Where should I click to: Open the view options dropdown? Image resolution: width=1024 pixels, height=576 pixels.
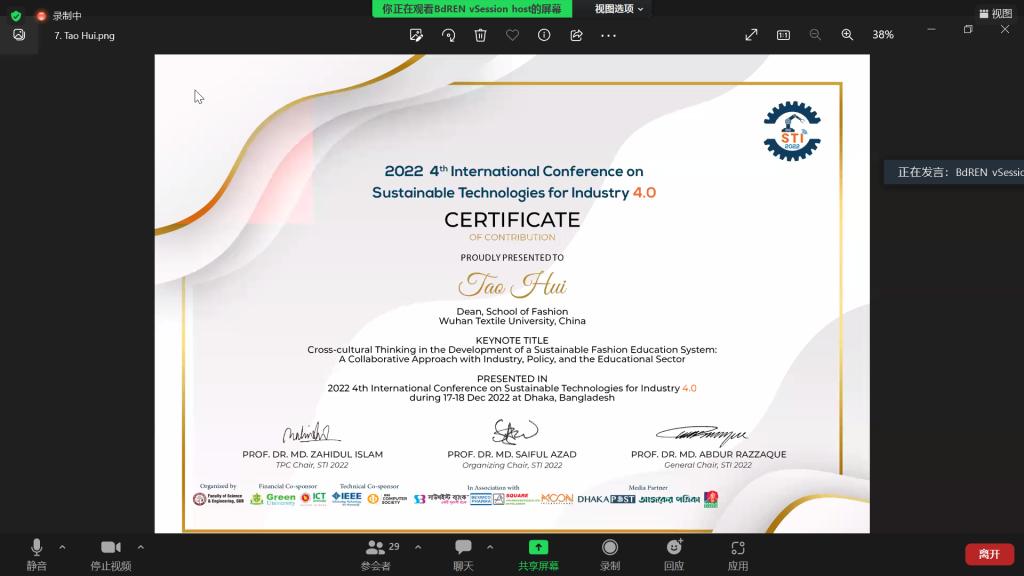coord(620,9)
